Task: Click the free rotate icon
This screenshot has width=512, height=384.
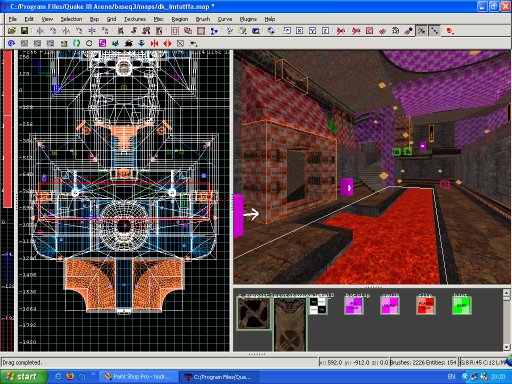Action: [x=271, y=31]
